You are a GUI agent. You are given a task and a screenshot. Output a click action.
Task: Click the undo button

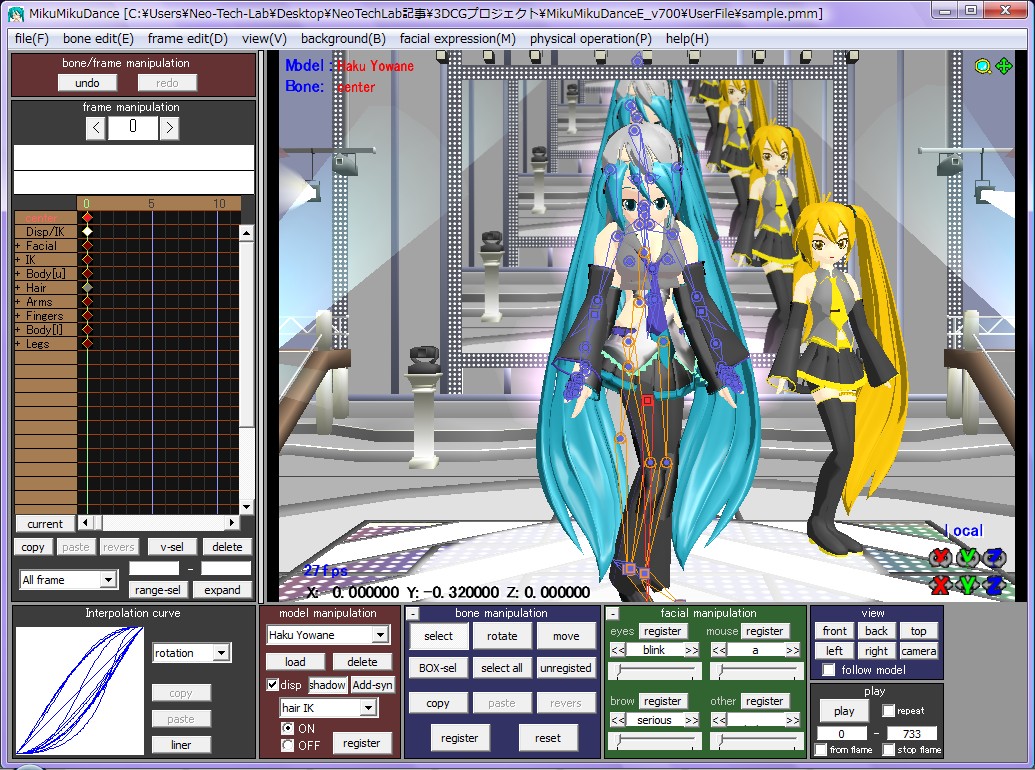coord(87,82)
